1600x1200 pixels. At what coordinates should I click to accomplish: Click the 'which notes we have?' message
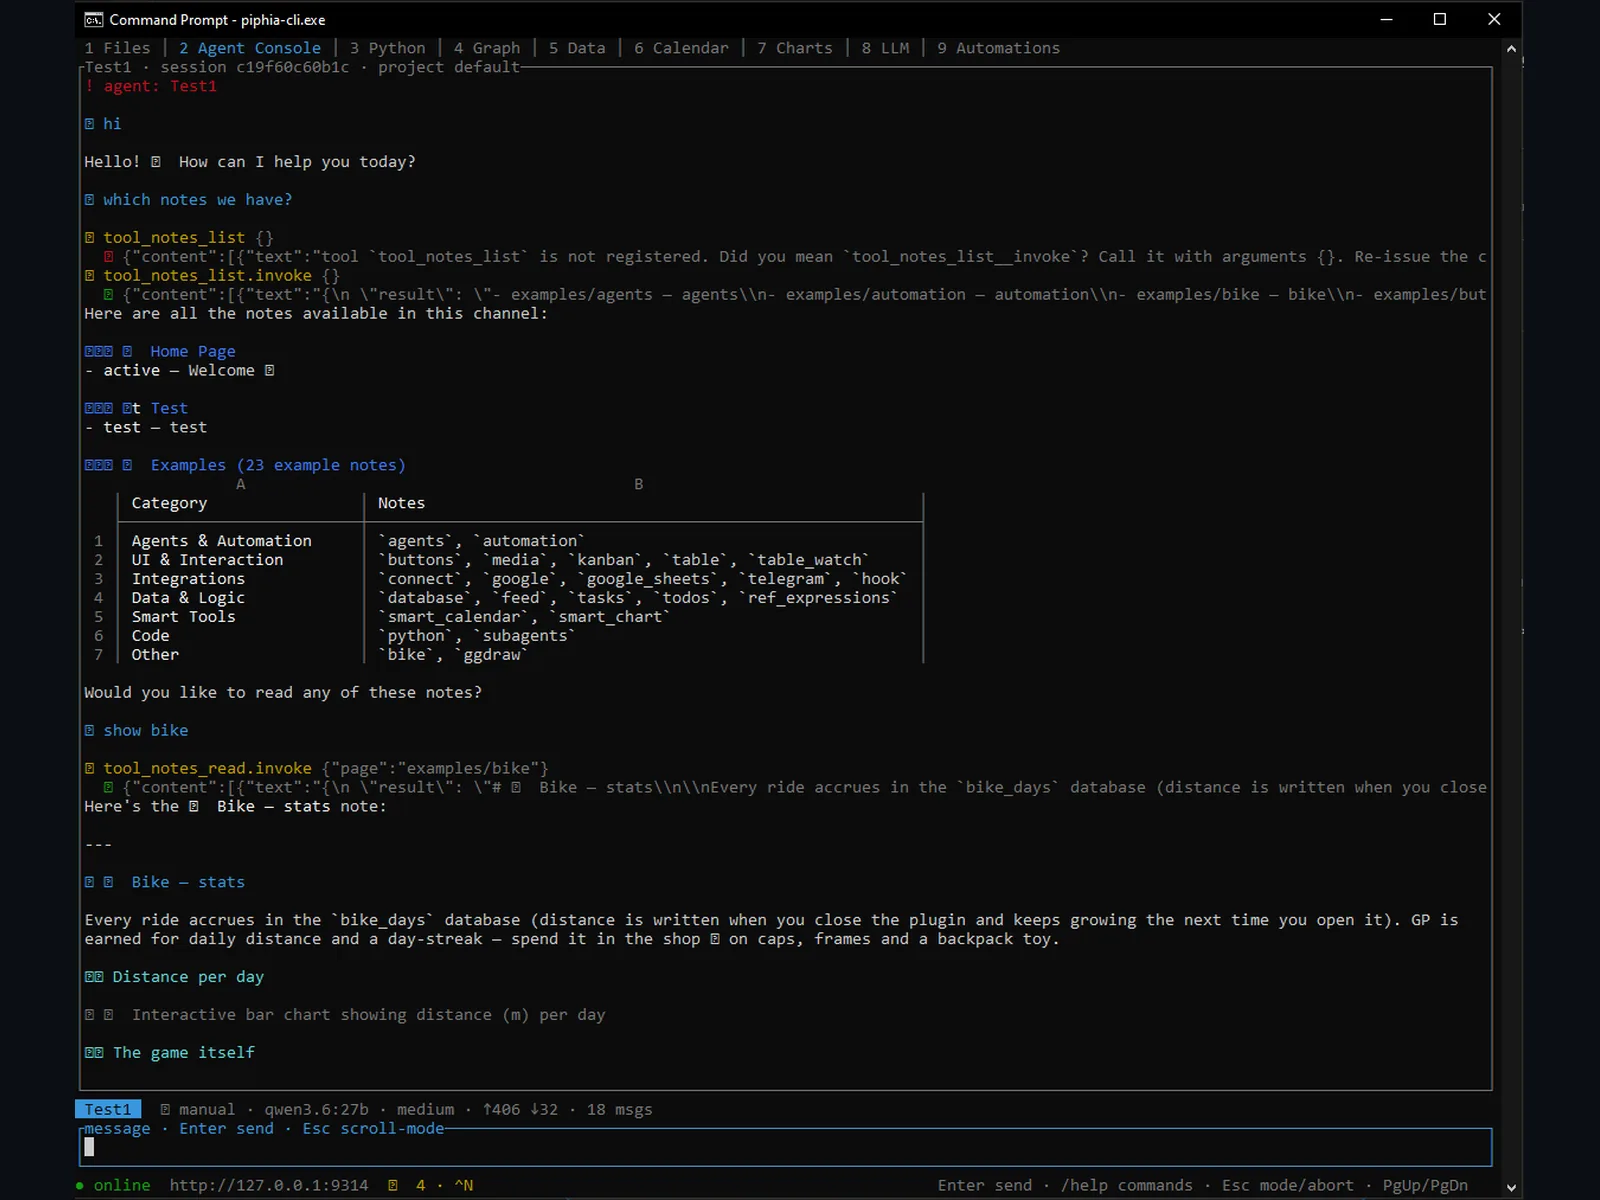pyautogui.click(x=197, y=199)
